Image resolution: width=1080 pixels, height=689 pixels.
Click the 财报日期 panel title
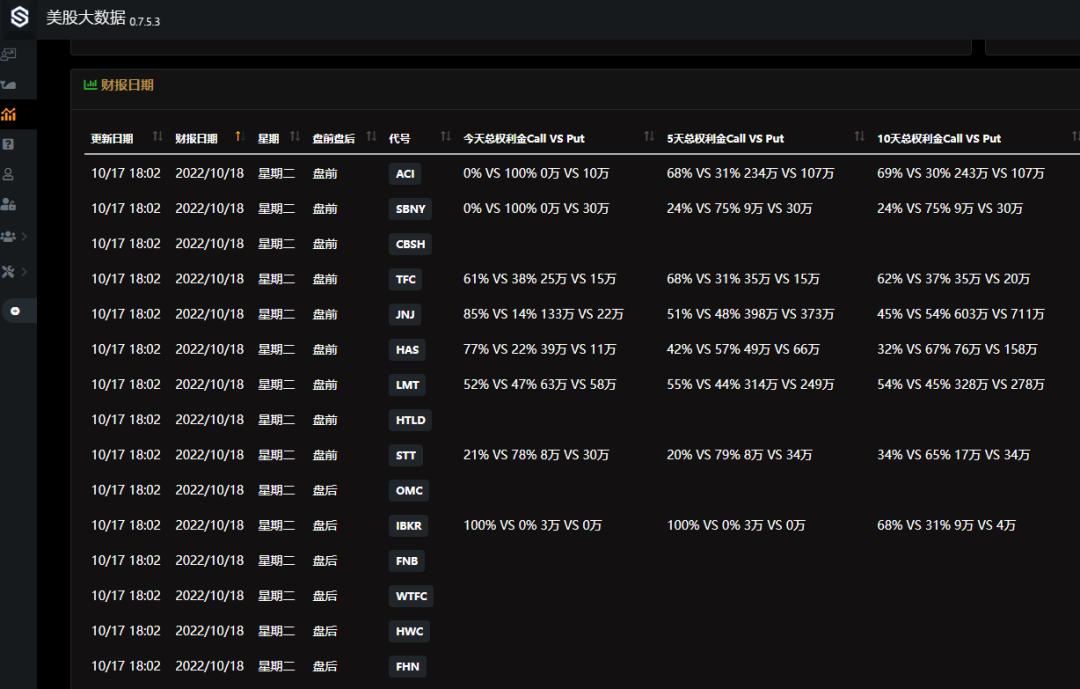click(127, 85)
